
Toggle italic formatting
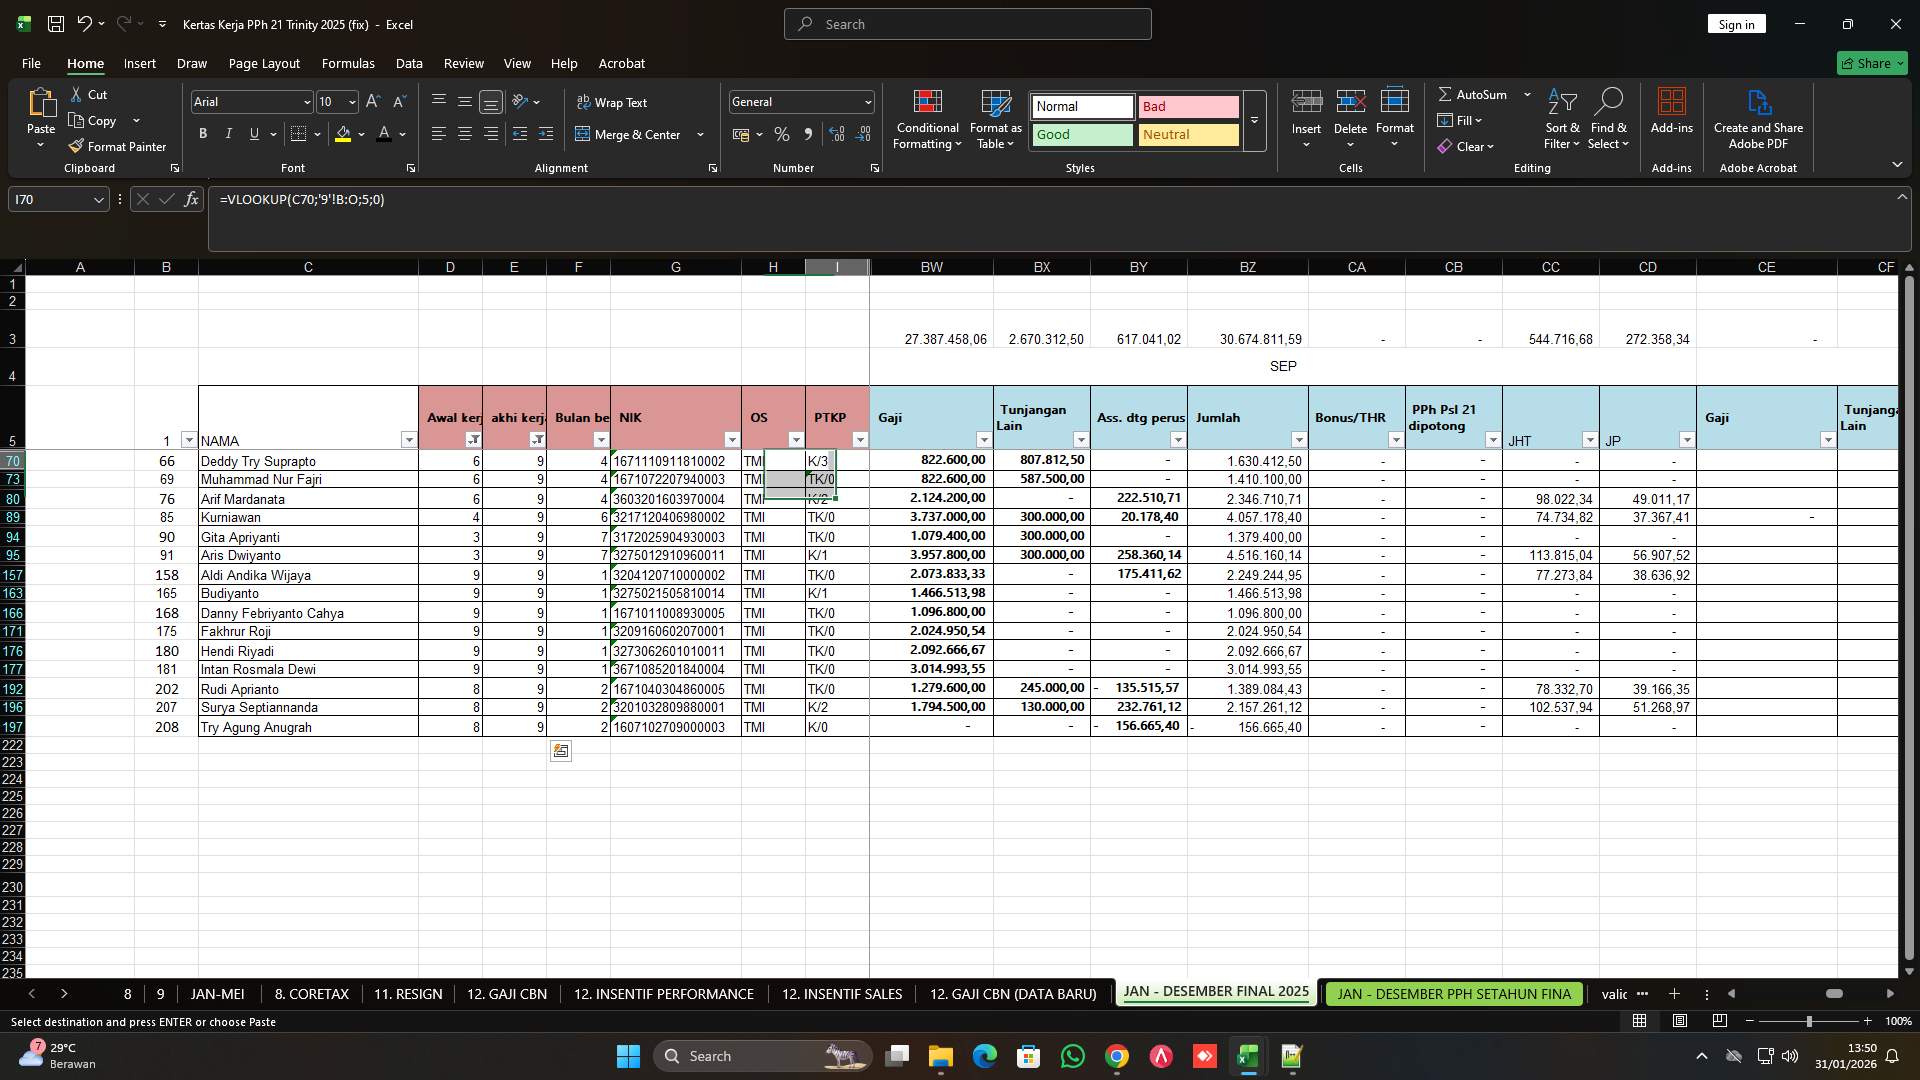228,133
